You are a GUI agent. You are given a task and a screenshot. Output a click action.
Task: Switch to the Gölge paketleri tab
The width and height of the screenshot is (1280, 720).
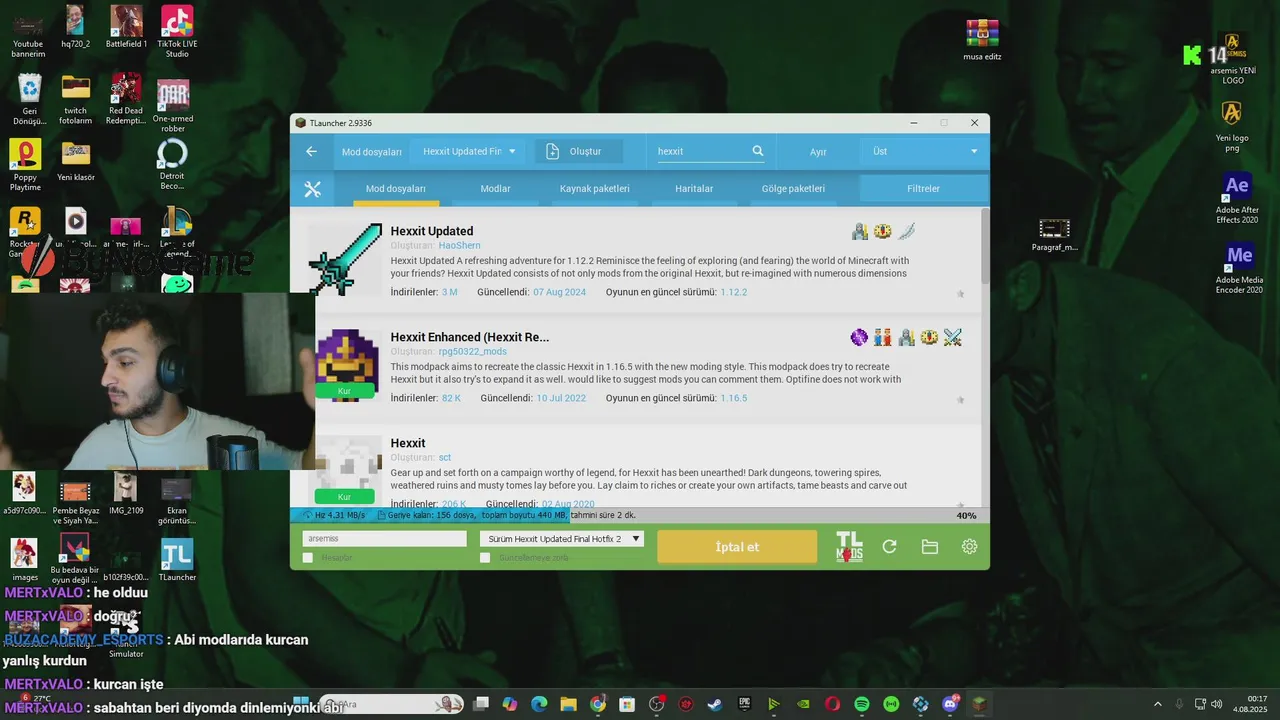(x=793, y=188)
